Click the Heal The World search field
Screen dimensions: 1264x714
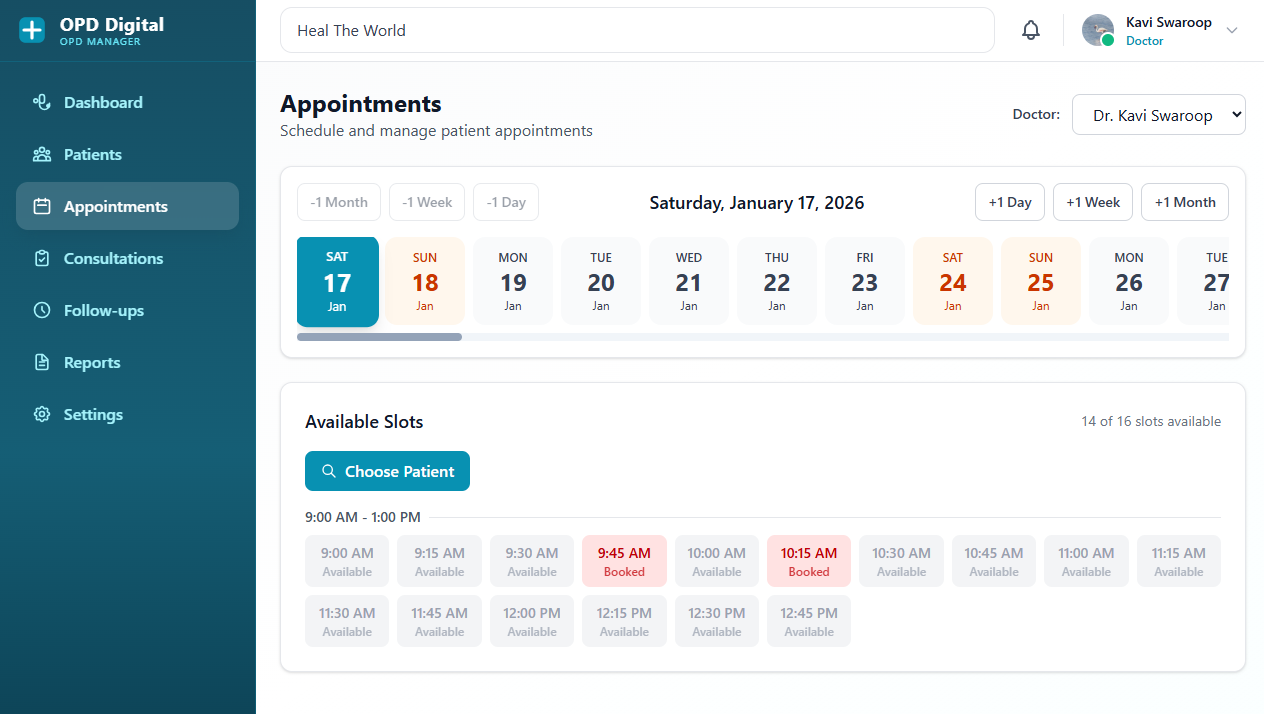point(637,30)
